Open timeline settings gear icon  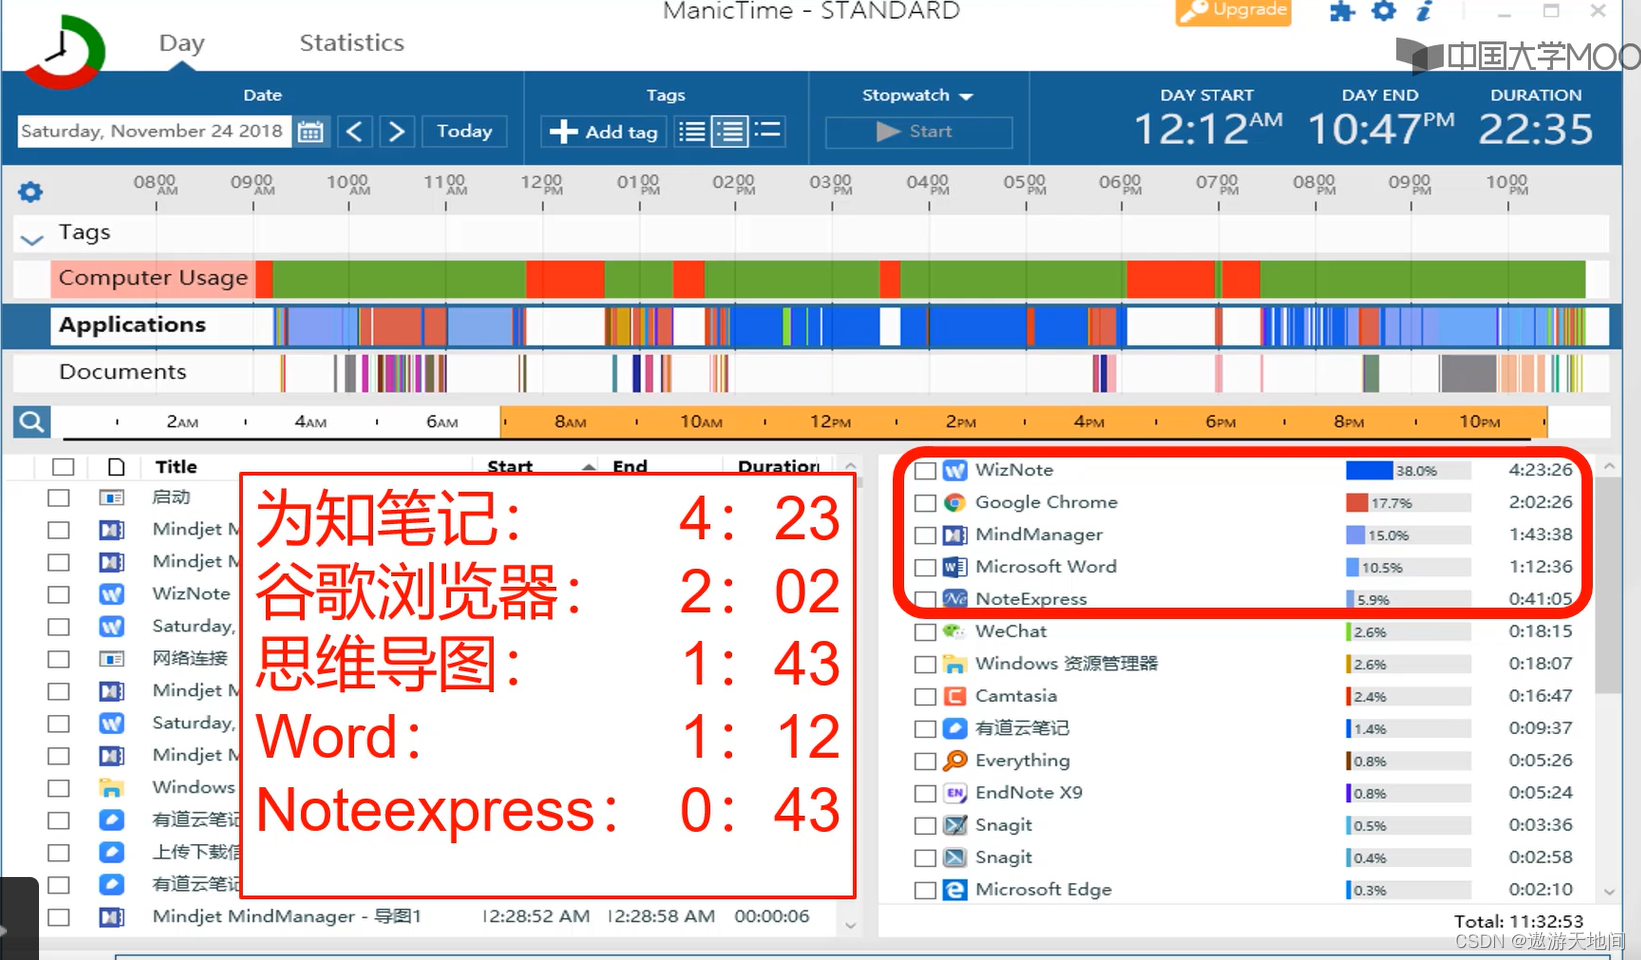coord(31,191)
